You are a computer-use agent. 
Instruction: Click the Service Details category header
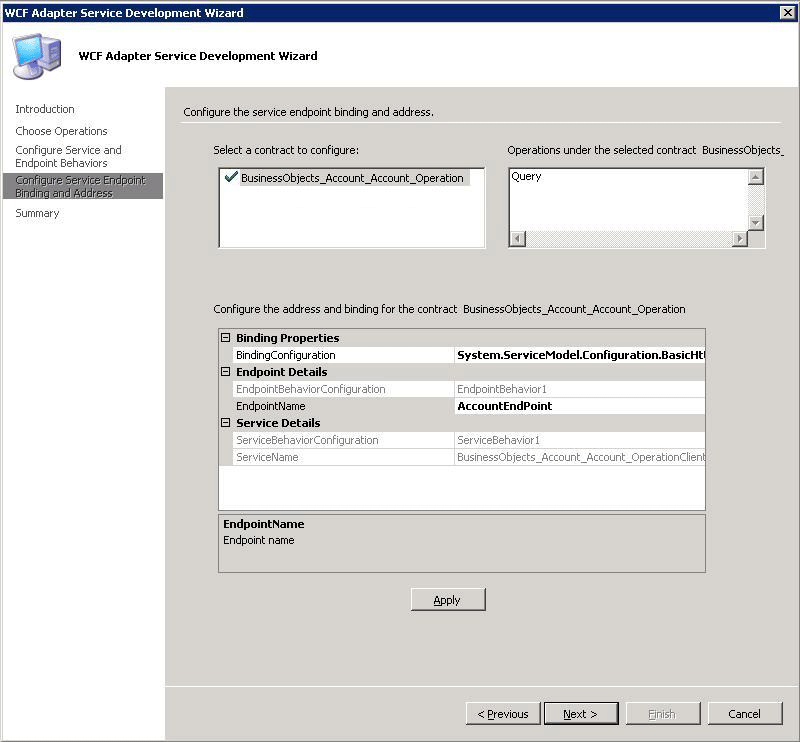click(278, 423)
